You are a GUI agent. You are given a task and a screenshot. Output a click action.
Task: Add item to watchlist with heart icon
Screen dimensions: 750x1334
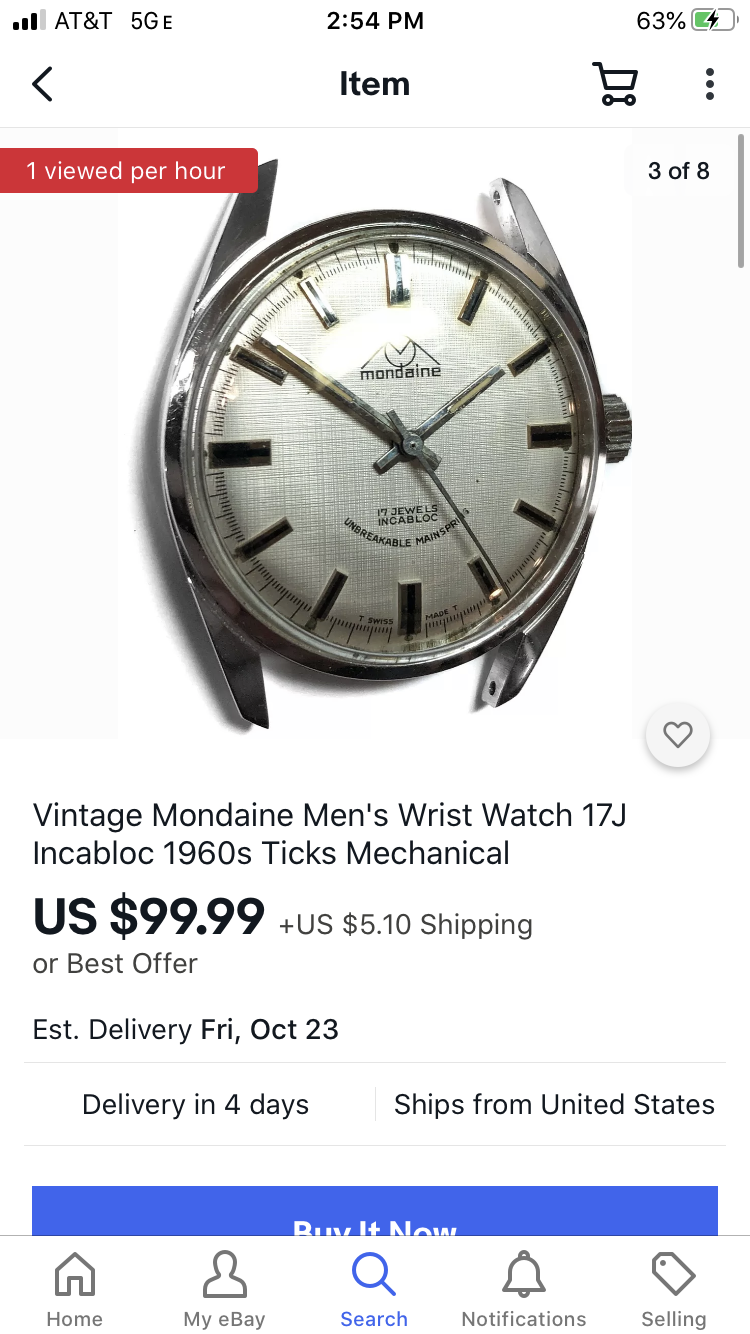(x=678, y=736)
